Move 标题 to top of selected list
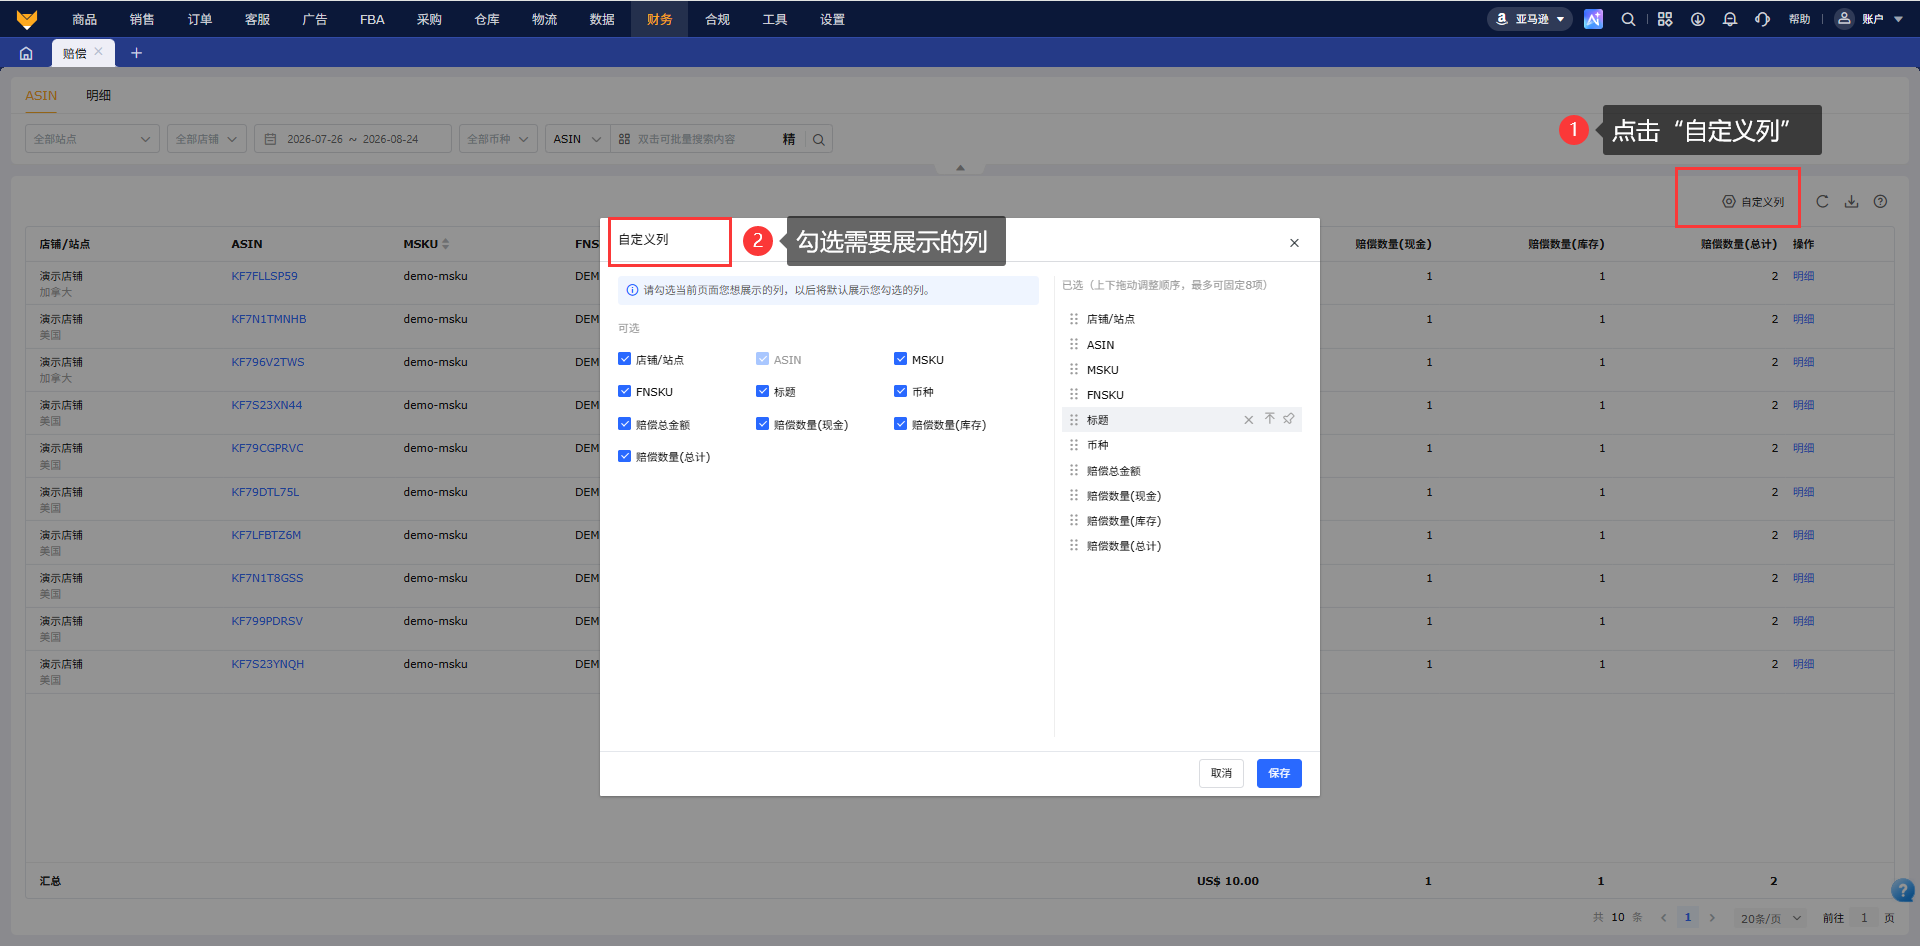 pos(1270,419)
